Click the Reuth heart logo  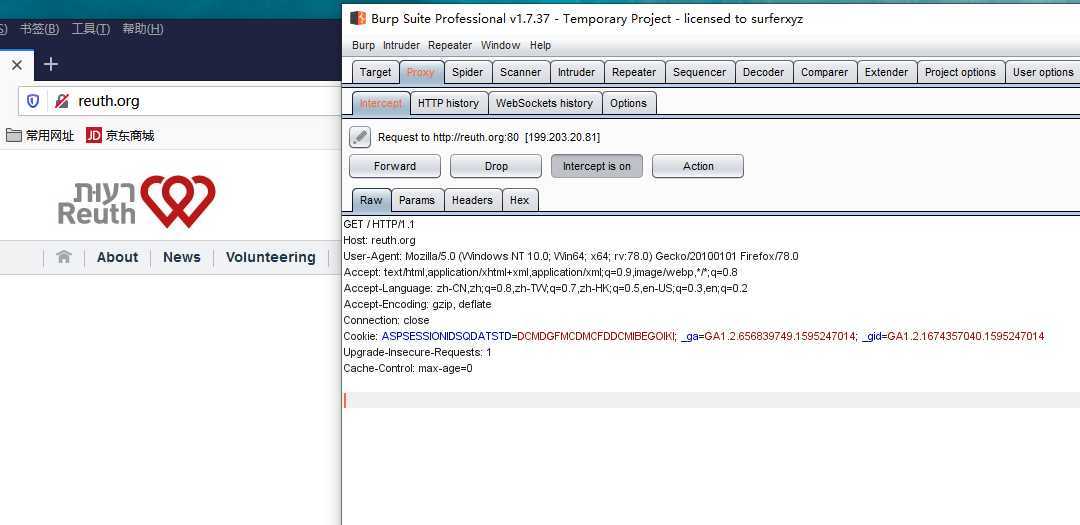coord(178,200)
